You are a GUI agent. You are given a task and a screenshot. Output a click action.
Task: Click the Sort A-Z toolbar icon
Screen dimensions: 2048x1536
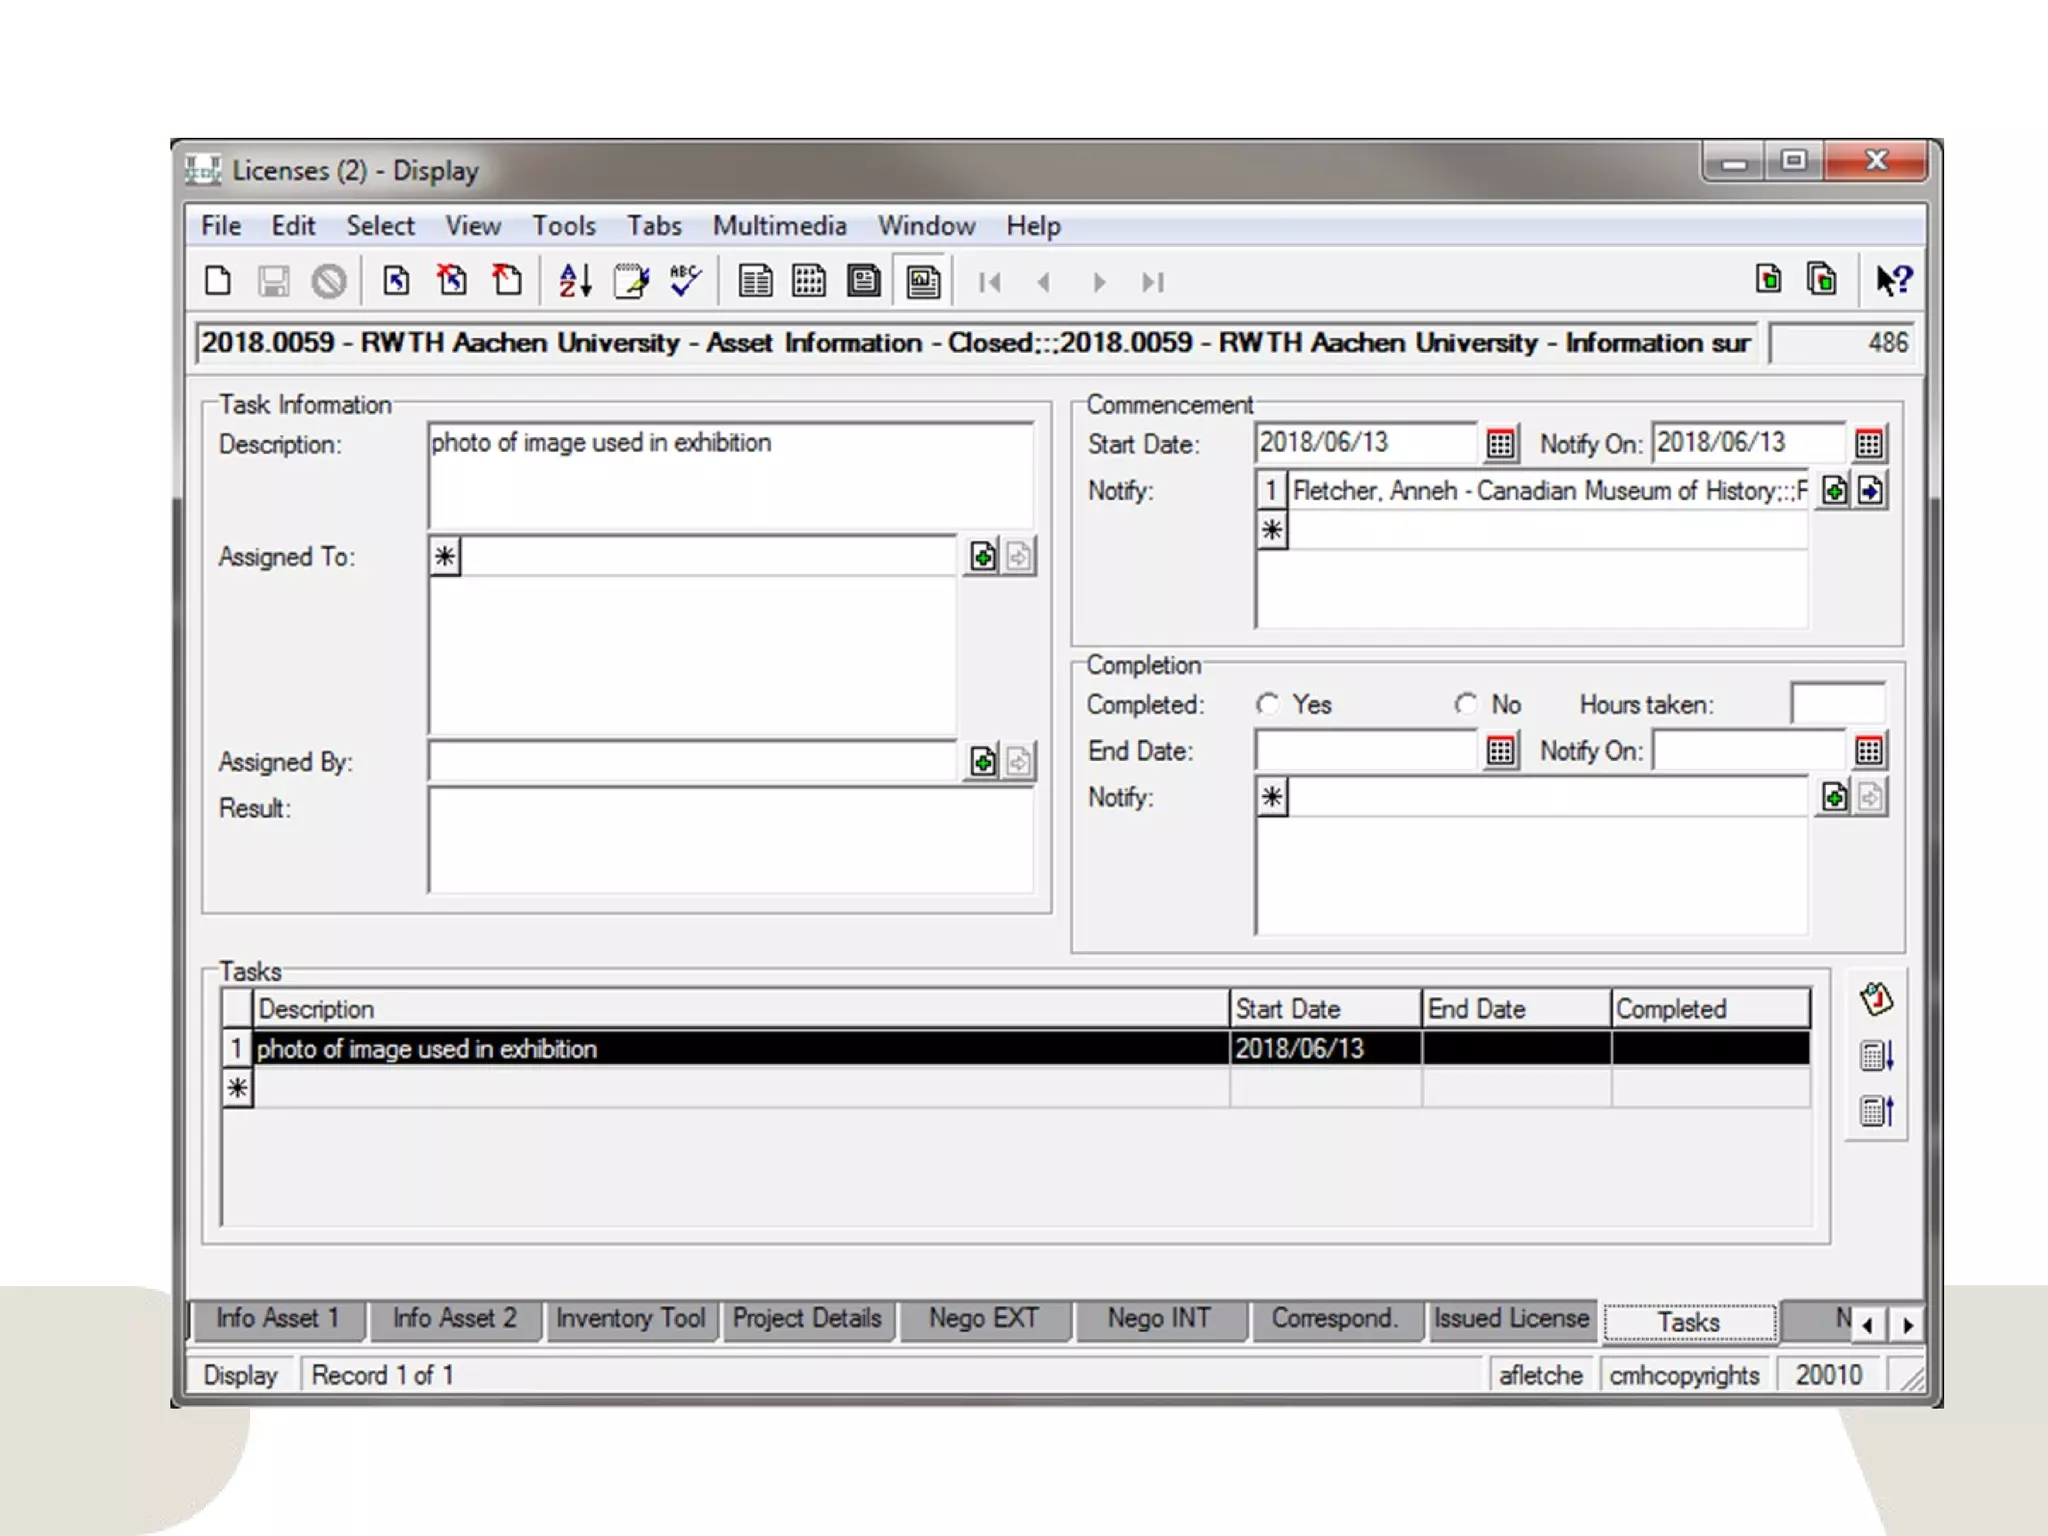click(x=574, y=281)
